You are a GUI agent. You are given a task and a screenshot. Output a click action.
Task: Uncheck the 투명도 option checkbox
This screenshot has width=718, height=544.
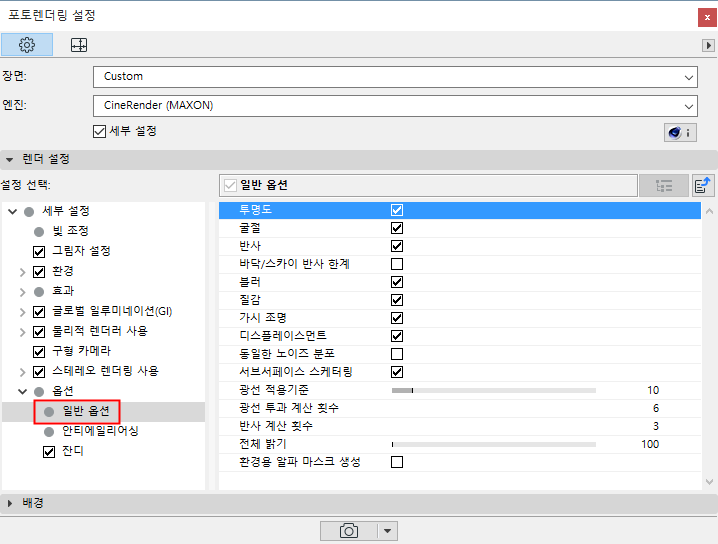point(397,210)
